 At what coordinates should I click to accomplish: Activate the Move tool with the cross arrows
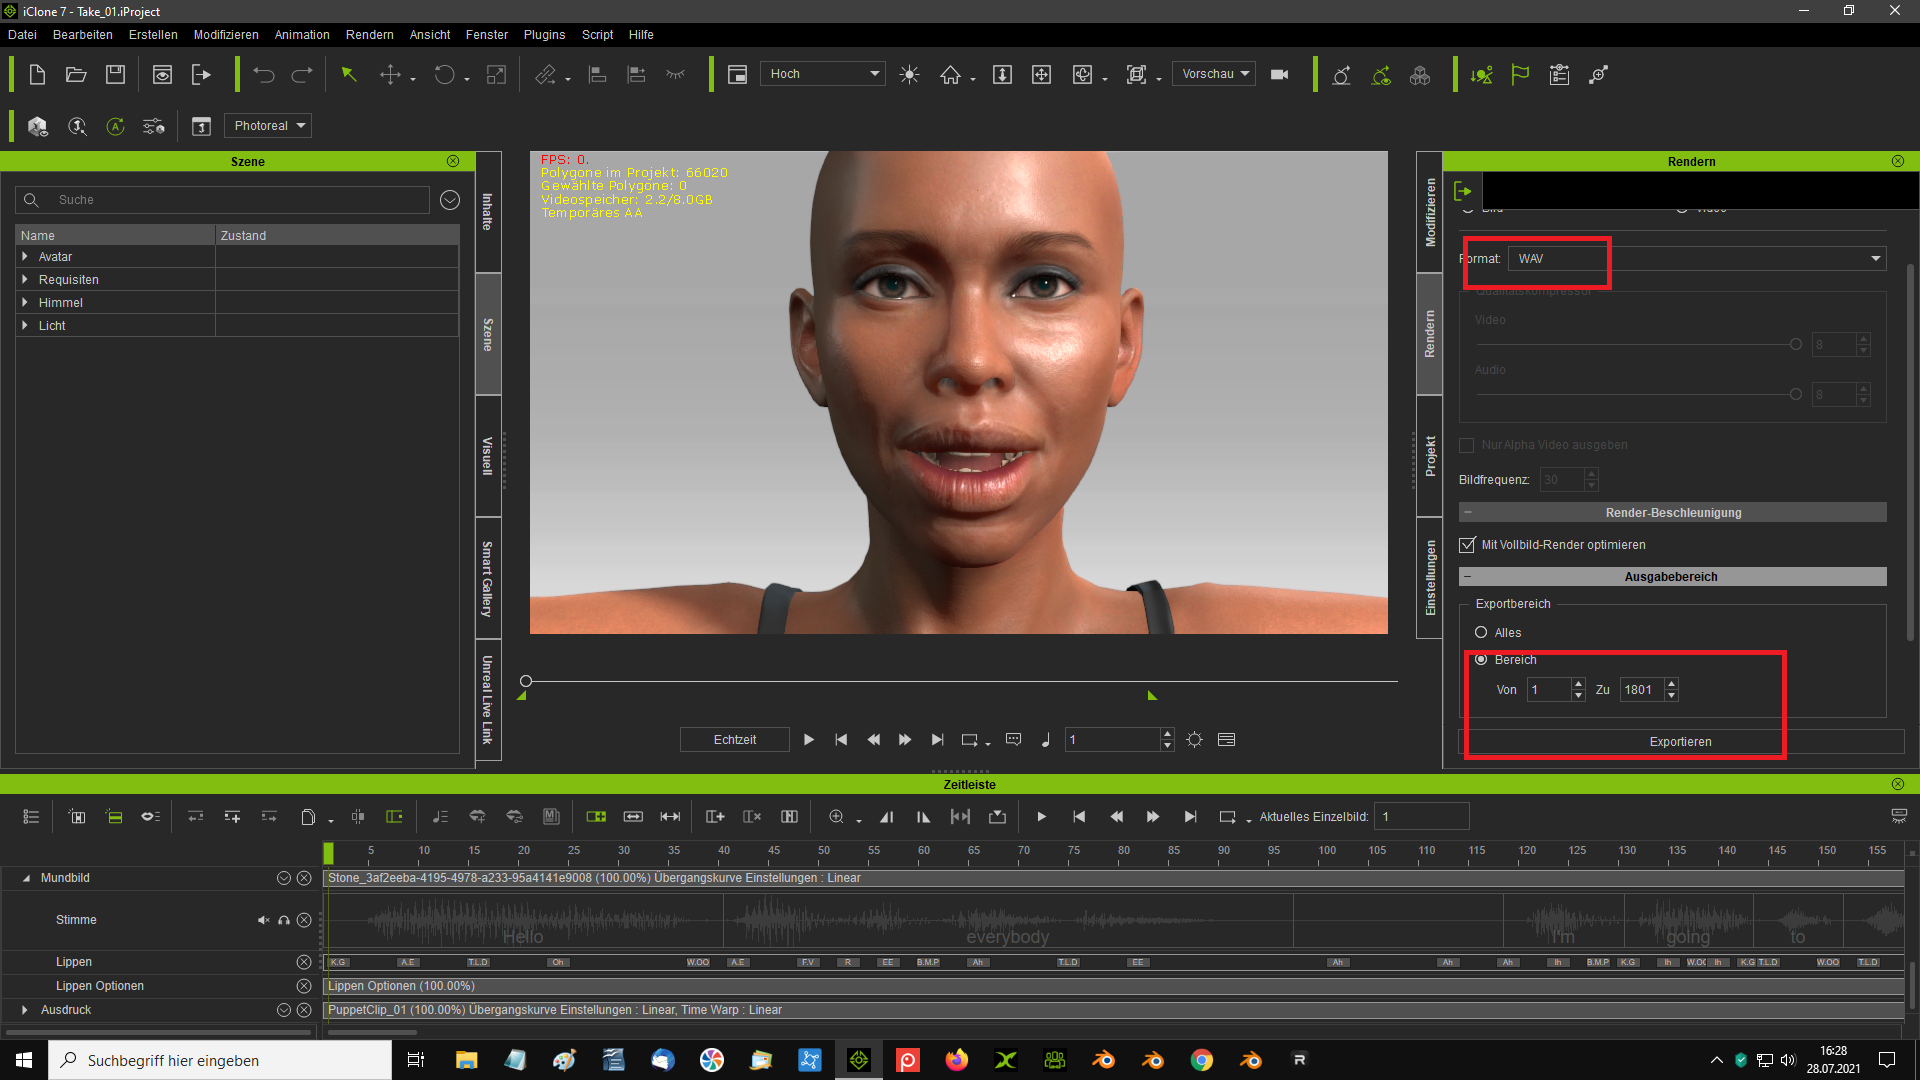coord(391,75)
